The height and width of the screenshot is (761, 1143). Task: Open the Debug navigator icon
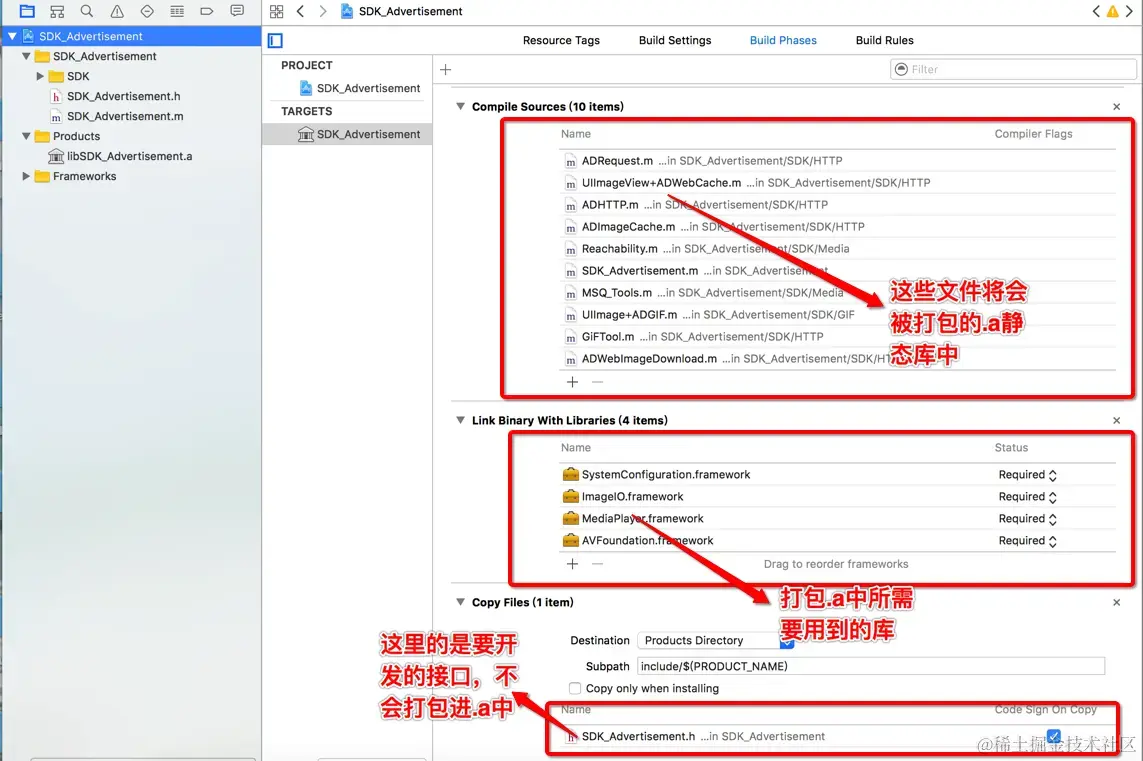(177, 11)
